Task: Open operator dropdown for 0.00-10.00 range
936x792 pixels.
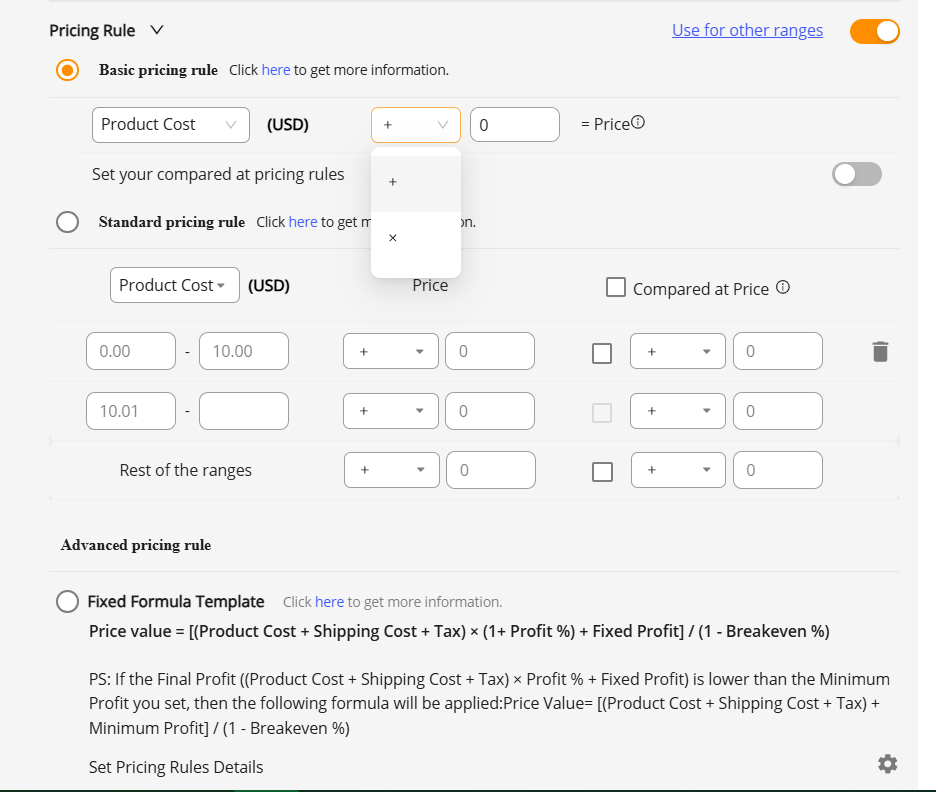Action: point(390,352)
